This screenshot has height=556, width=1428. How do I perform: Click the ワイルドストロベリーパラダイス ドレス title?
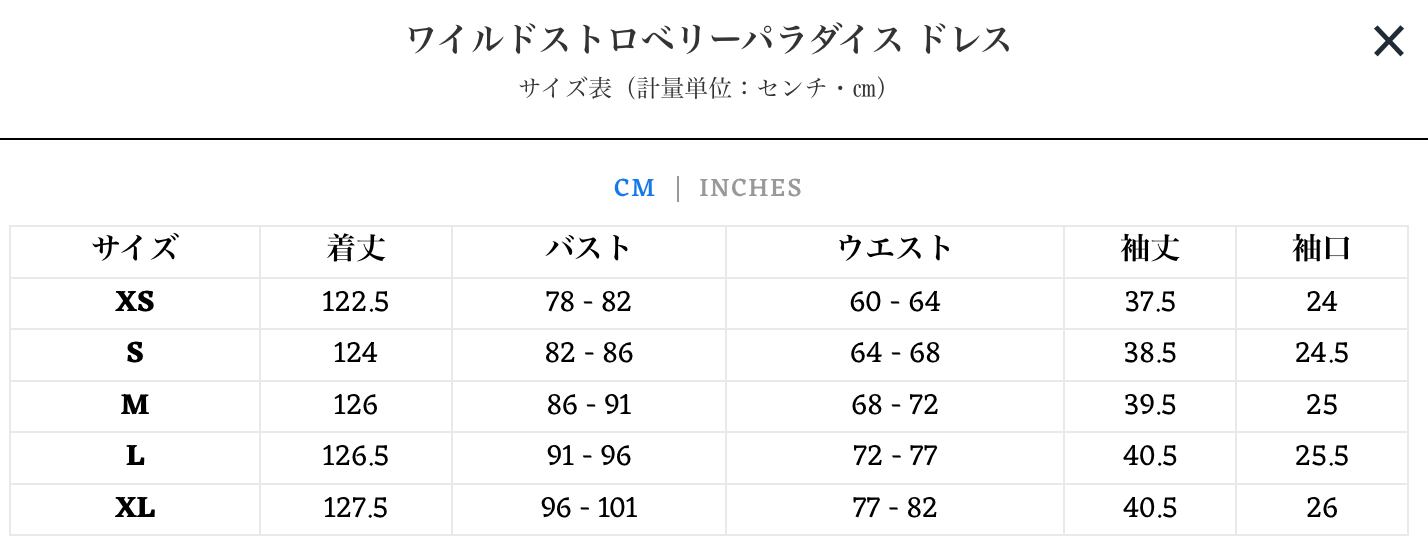[709, 40]
